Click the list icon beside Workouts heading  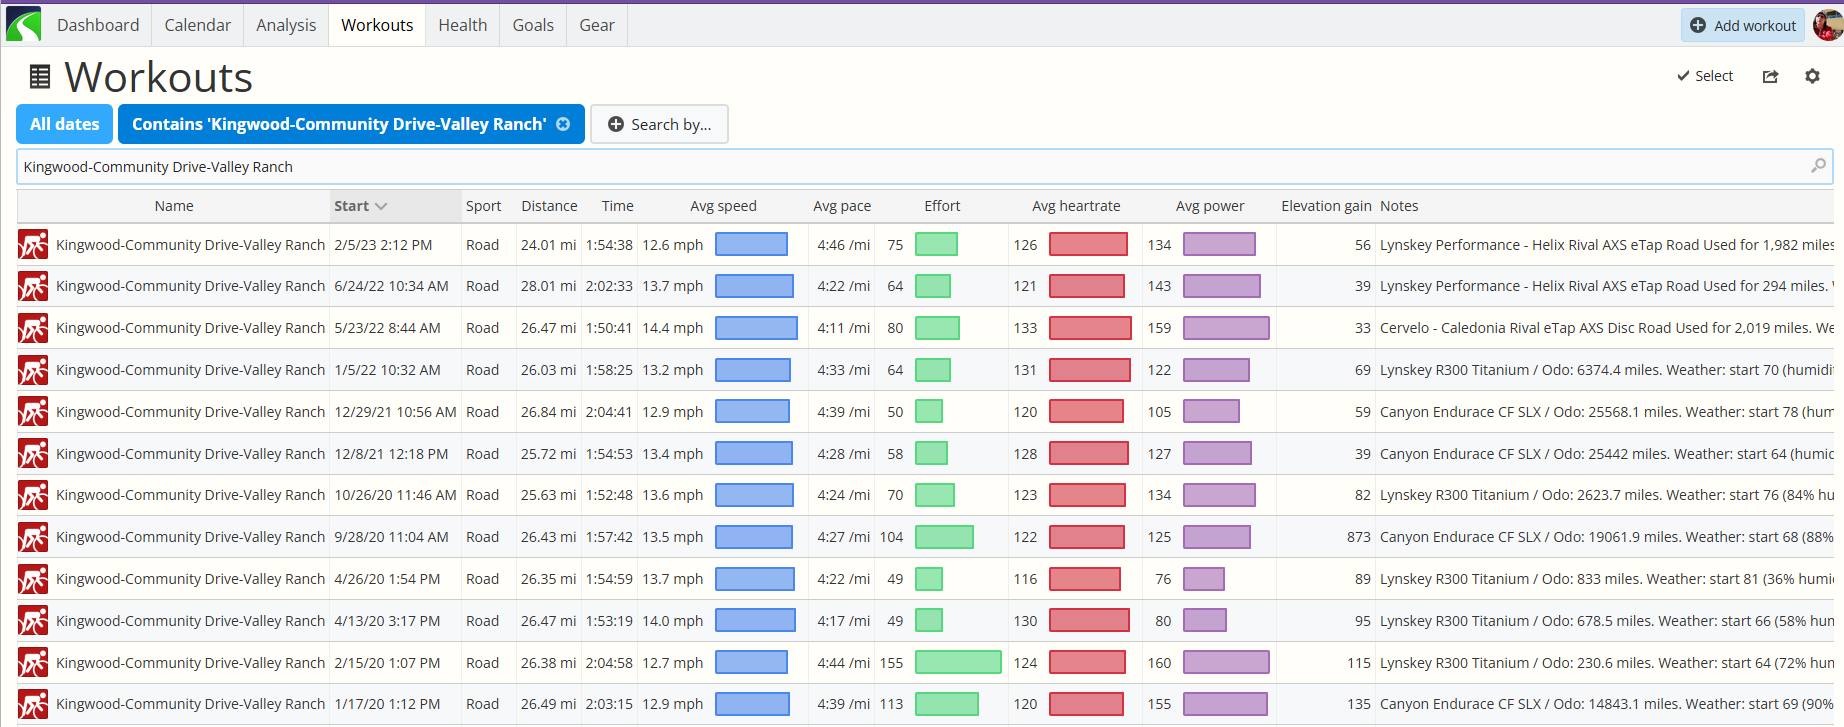pyautogui.click(x=40, y=77)
